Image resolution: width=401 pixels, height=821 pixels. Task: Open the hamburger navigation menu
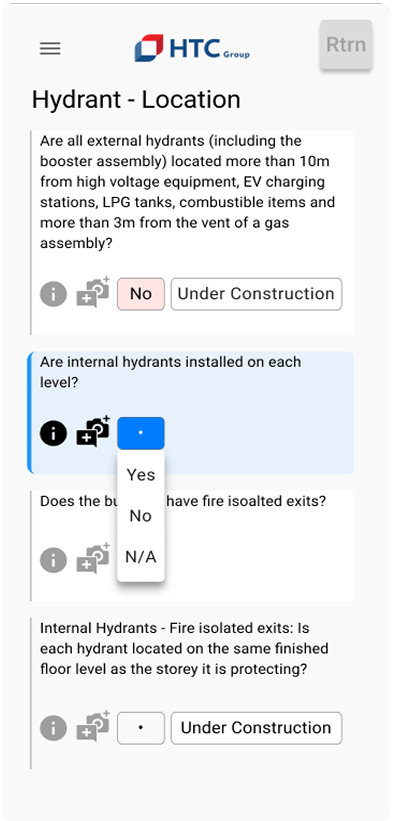point(50,49)
